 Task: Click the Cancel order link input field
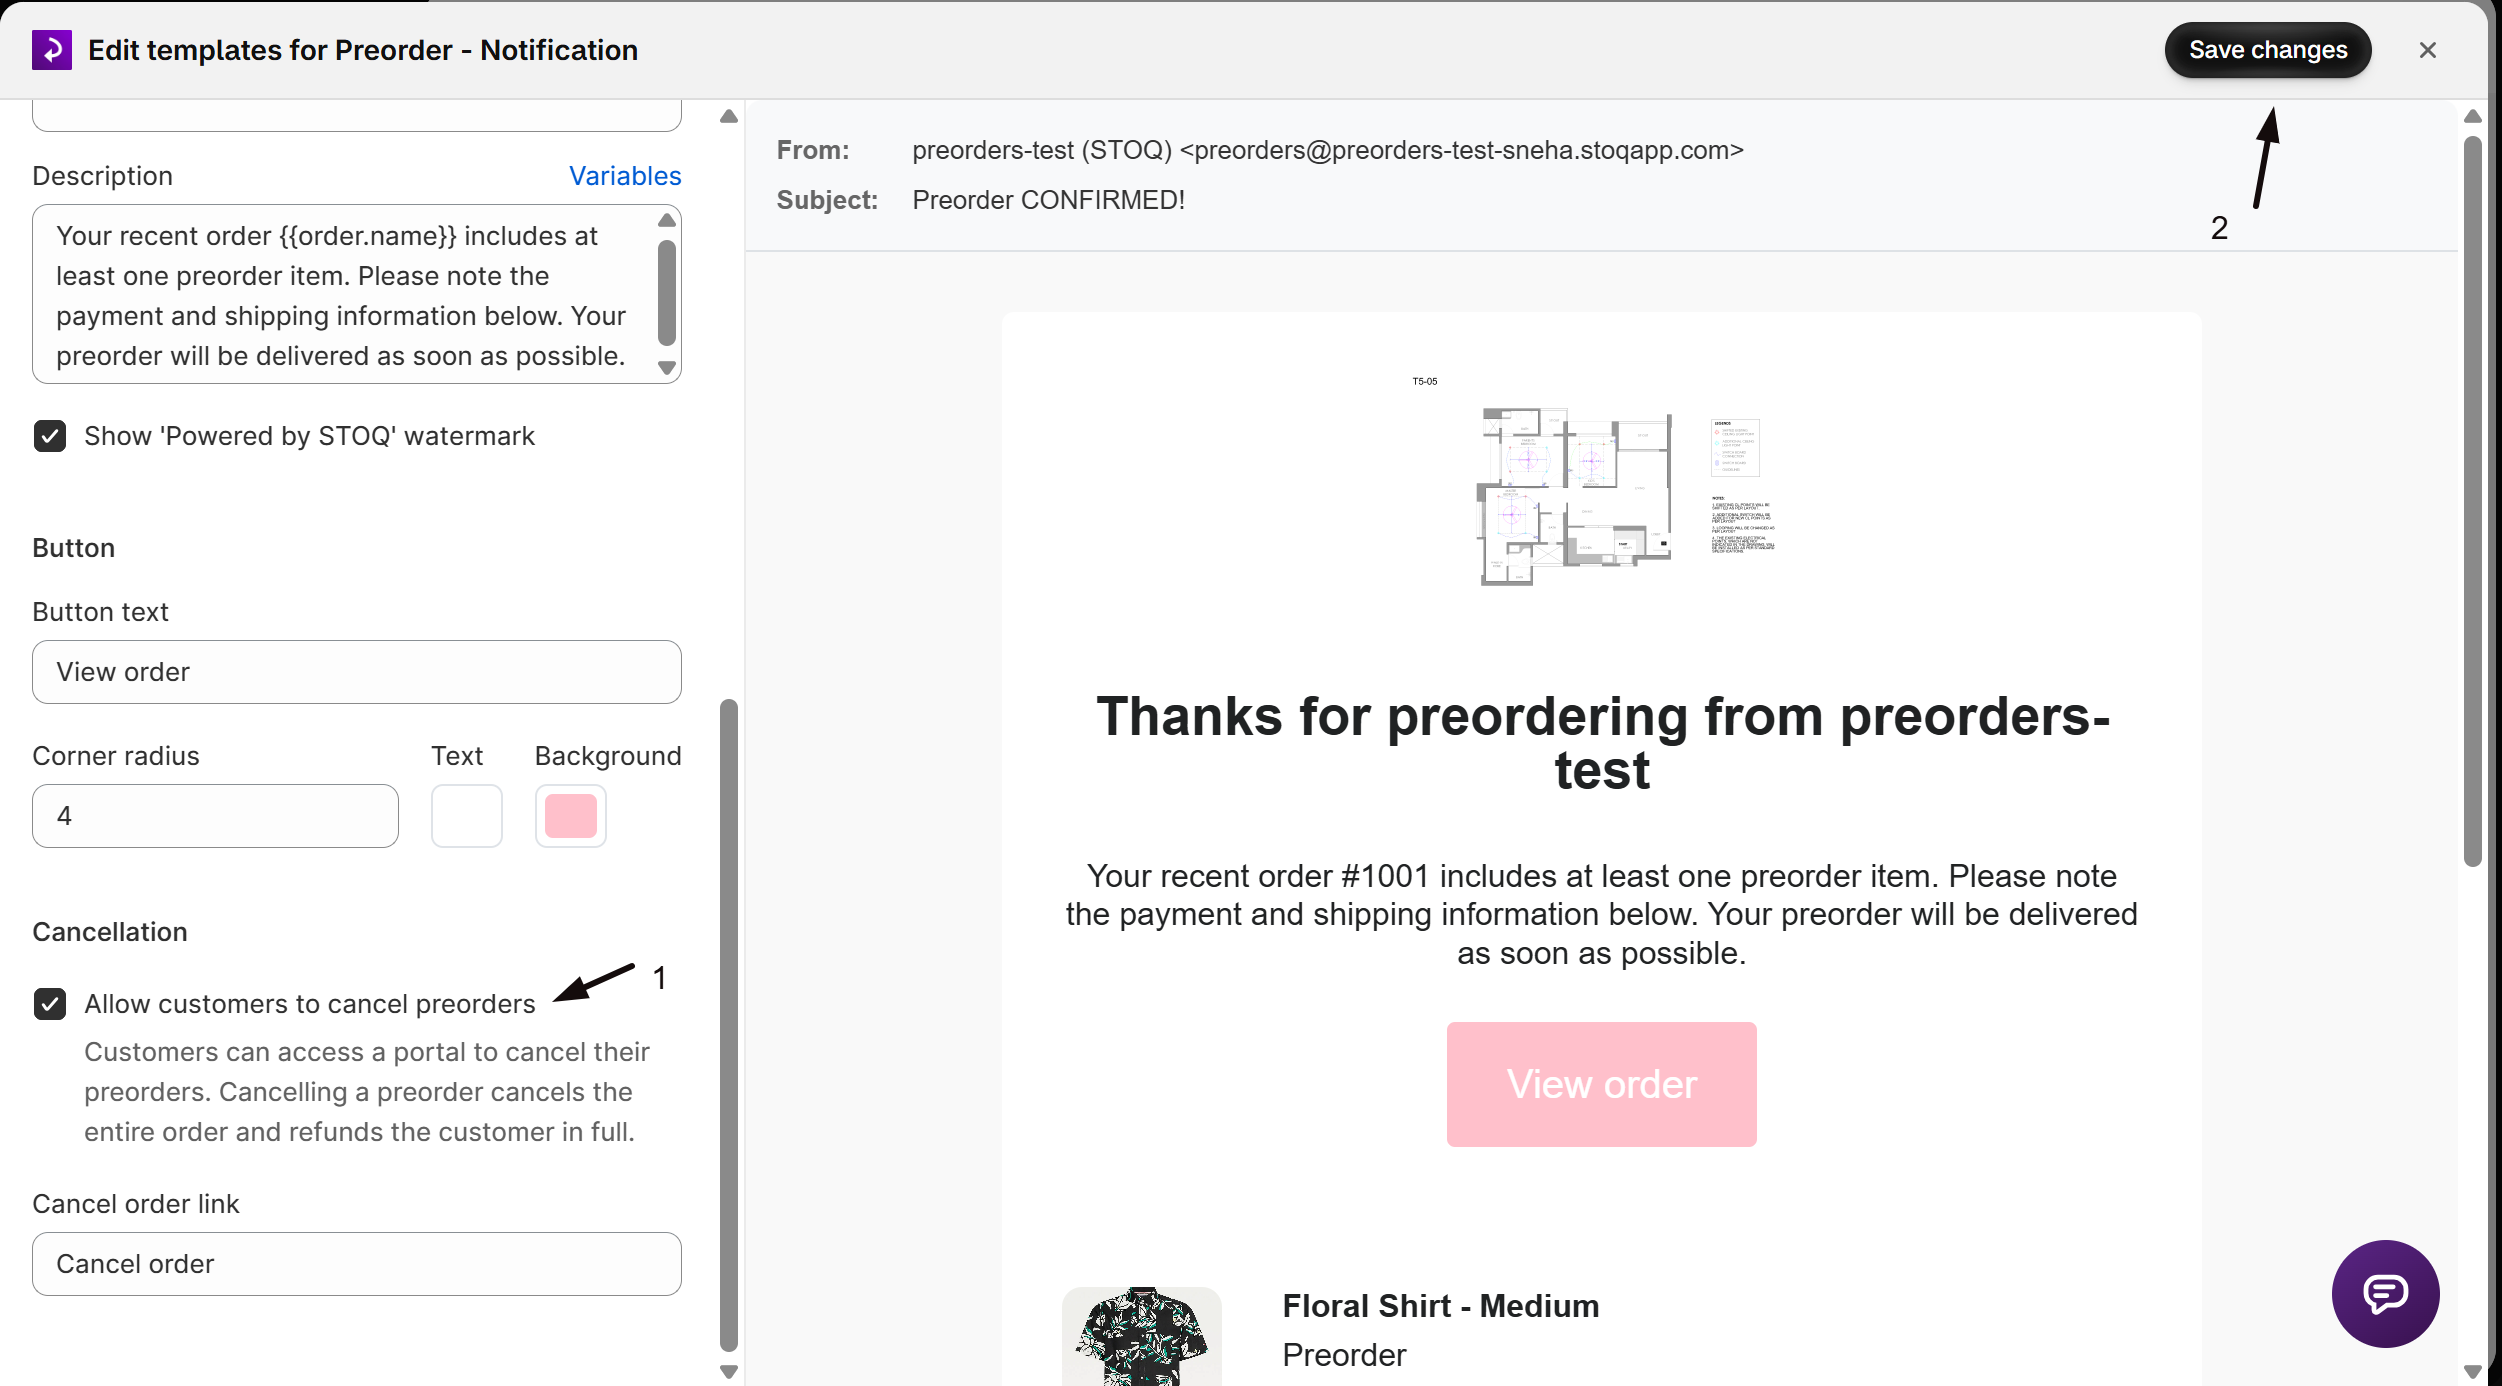(357, 1264)
